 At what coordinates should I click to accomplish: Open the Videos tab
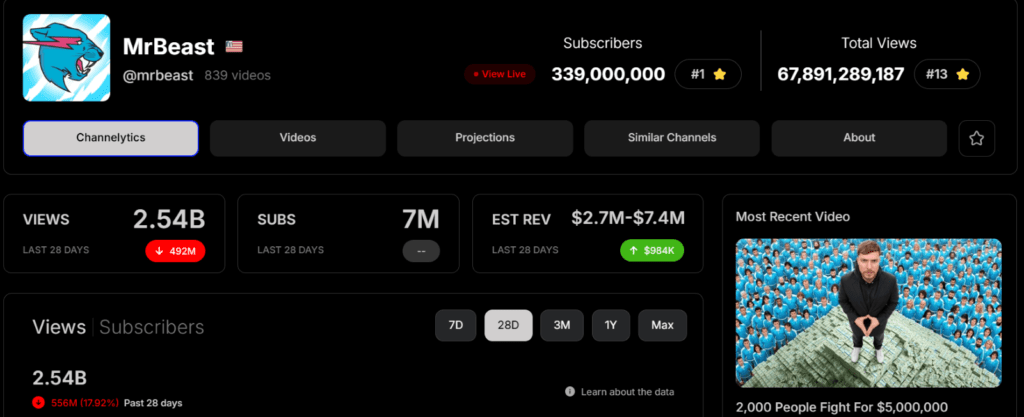tap(298, 138)
